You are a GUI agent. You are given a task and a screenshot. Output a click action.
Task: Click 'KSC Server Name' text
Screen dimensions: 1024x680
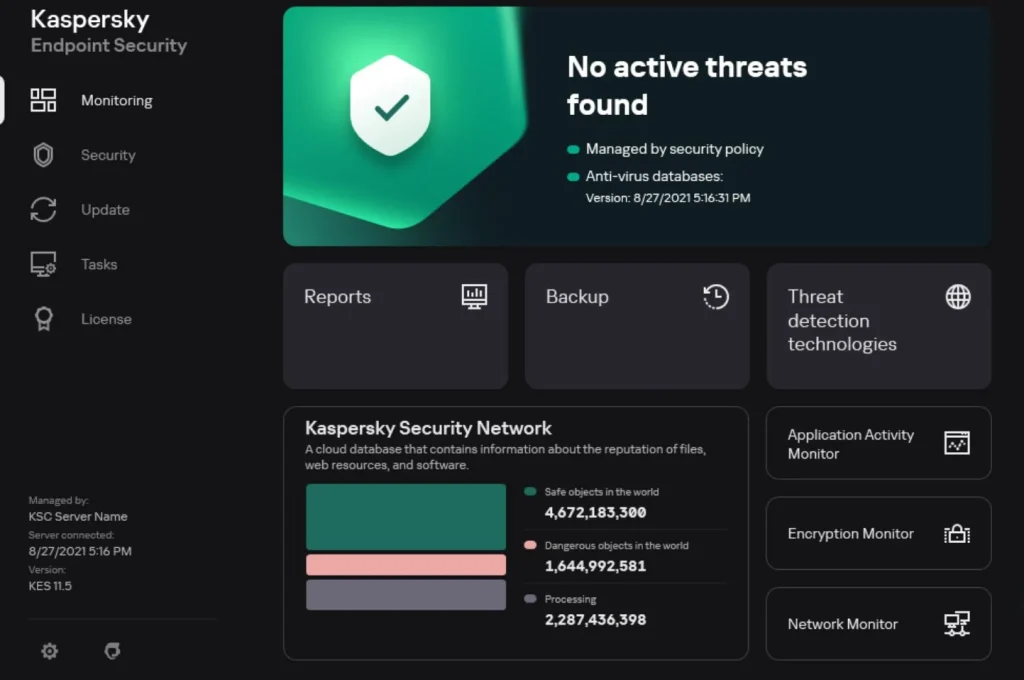pos(78,517)
